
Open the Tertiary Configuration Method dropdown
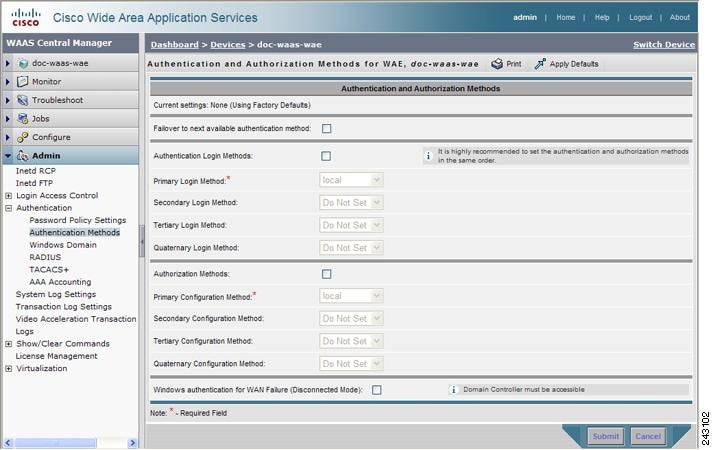click(351, 341)
